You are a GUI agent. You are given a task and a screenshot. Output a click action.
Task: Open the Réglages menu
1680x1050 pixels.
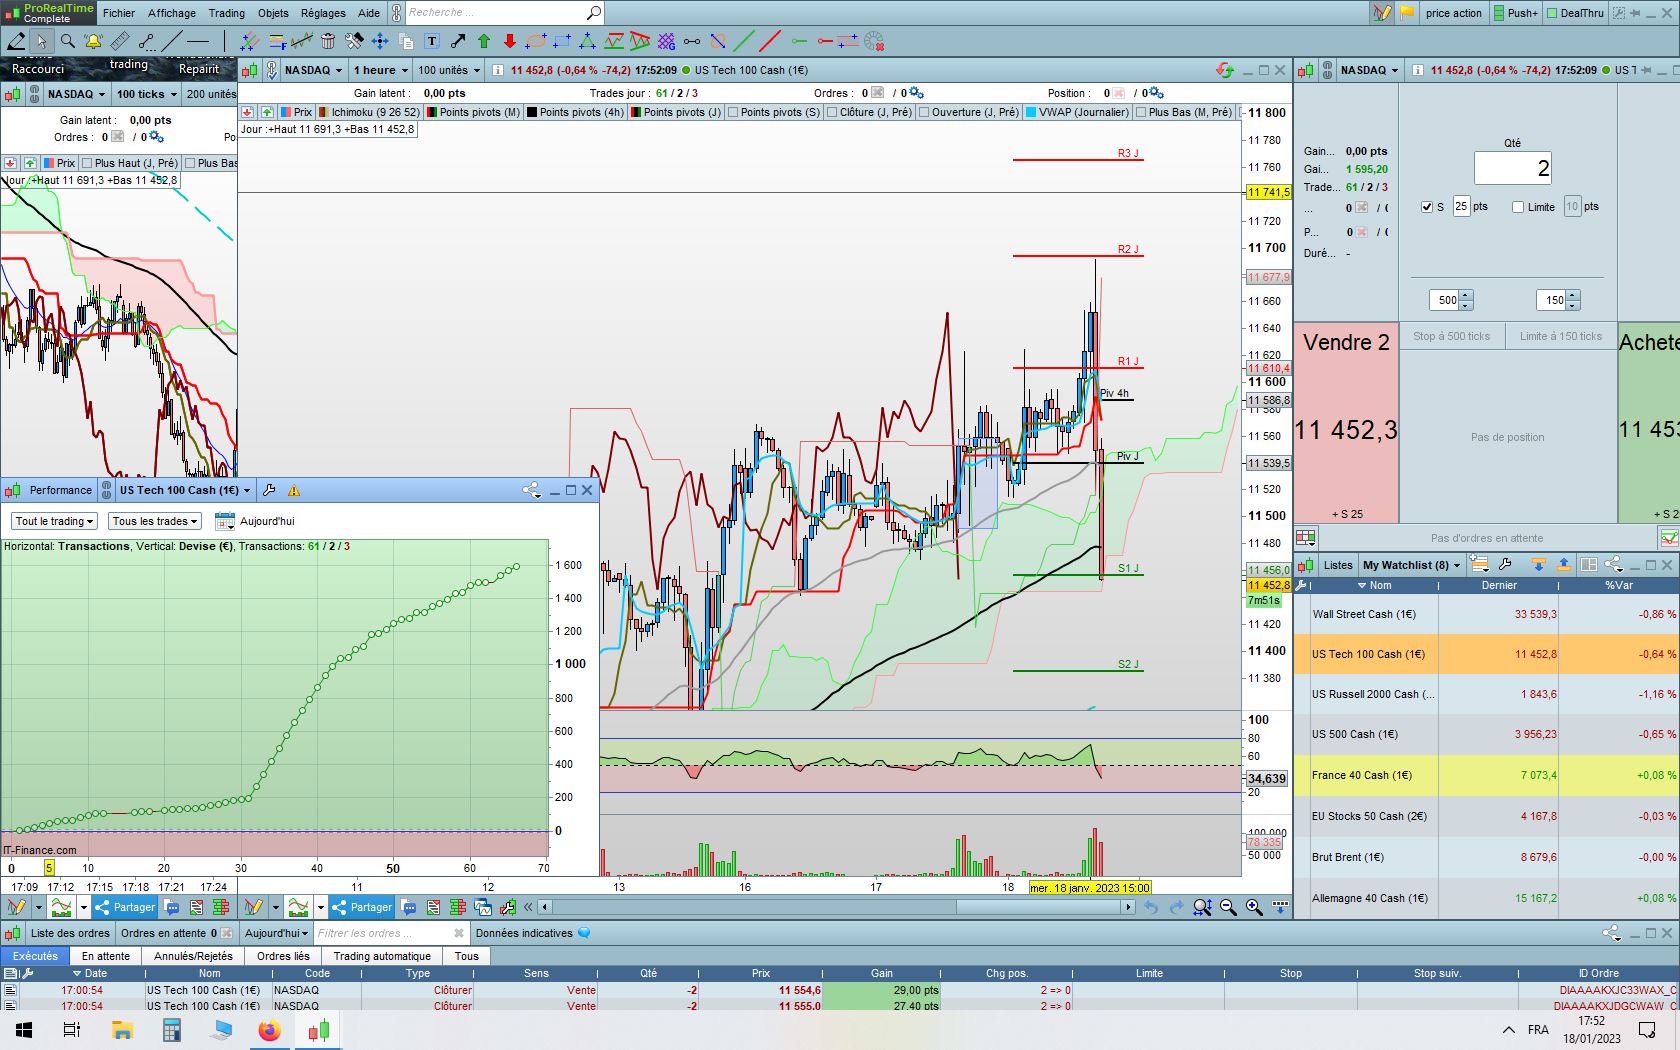click(323, 13)
